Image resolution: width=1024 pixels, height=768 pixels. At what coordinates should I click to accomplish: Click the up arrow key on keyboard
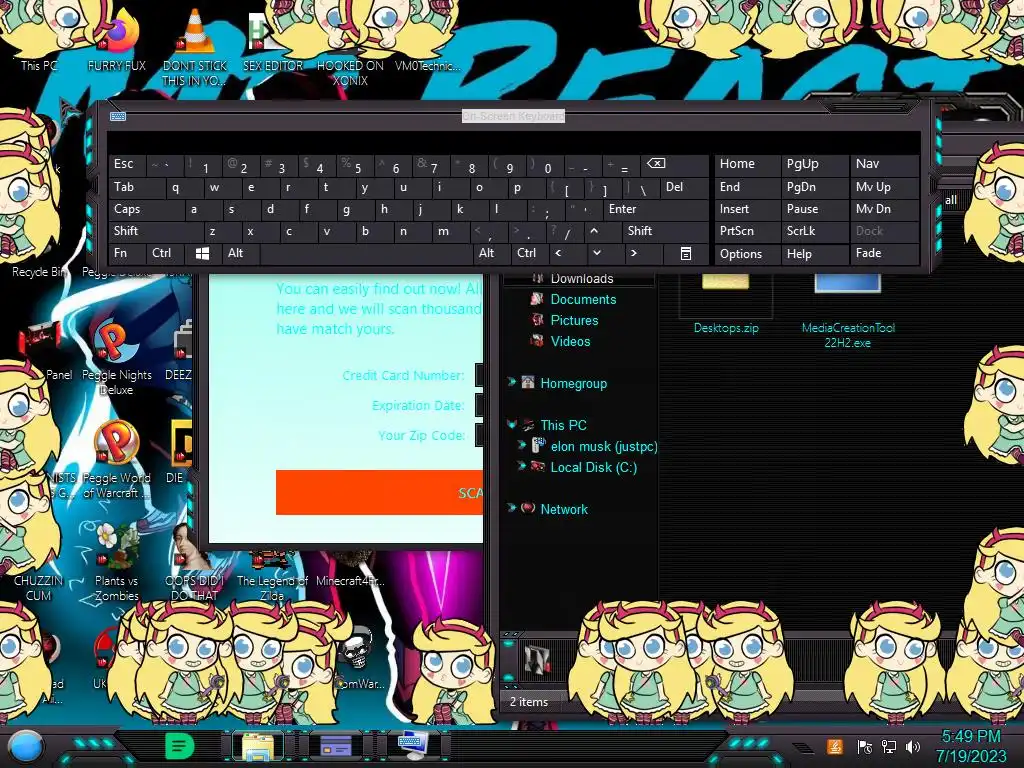tap(594, 231)
